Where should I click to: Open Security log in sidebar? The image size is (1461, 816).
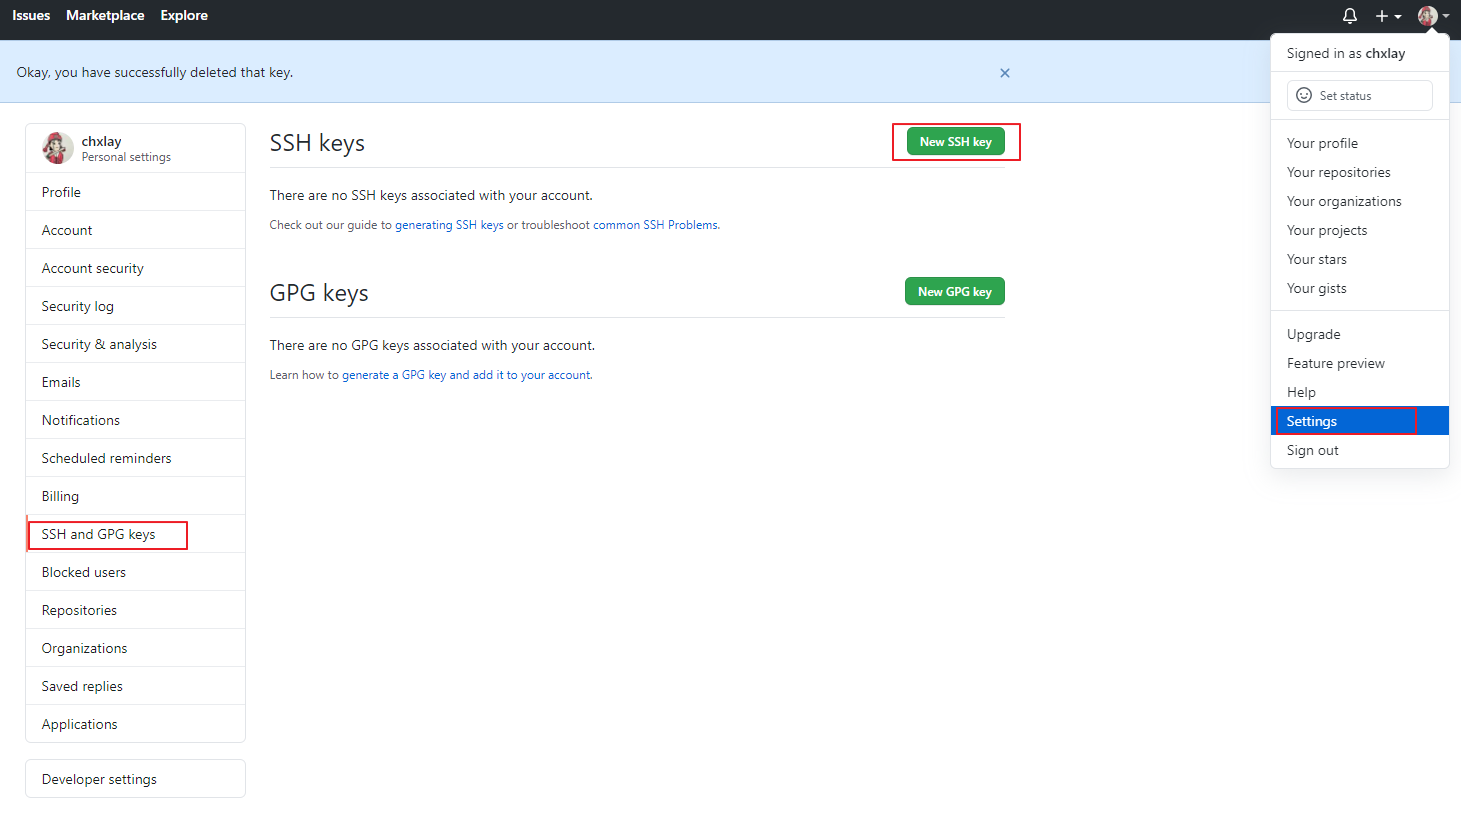(135, 306)
